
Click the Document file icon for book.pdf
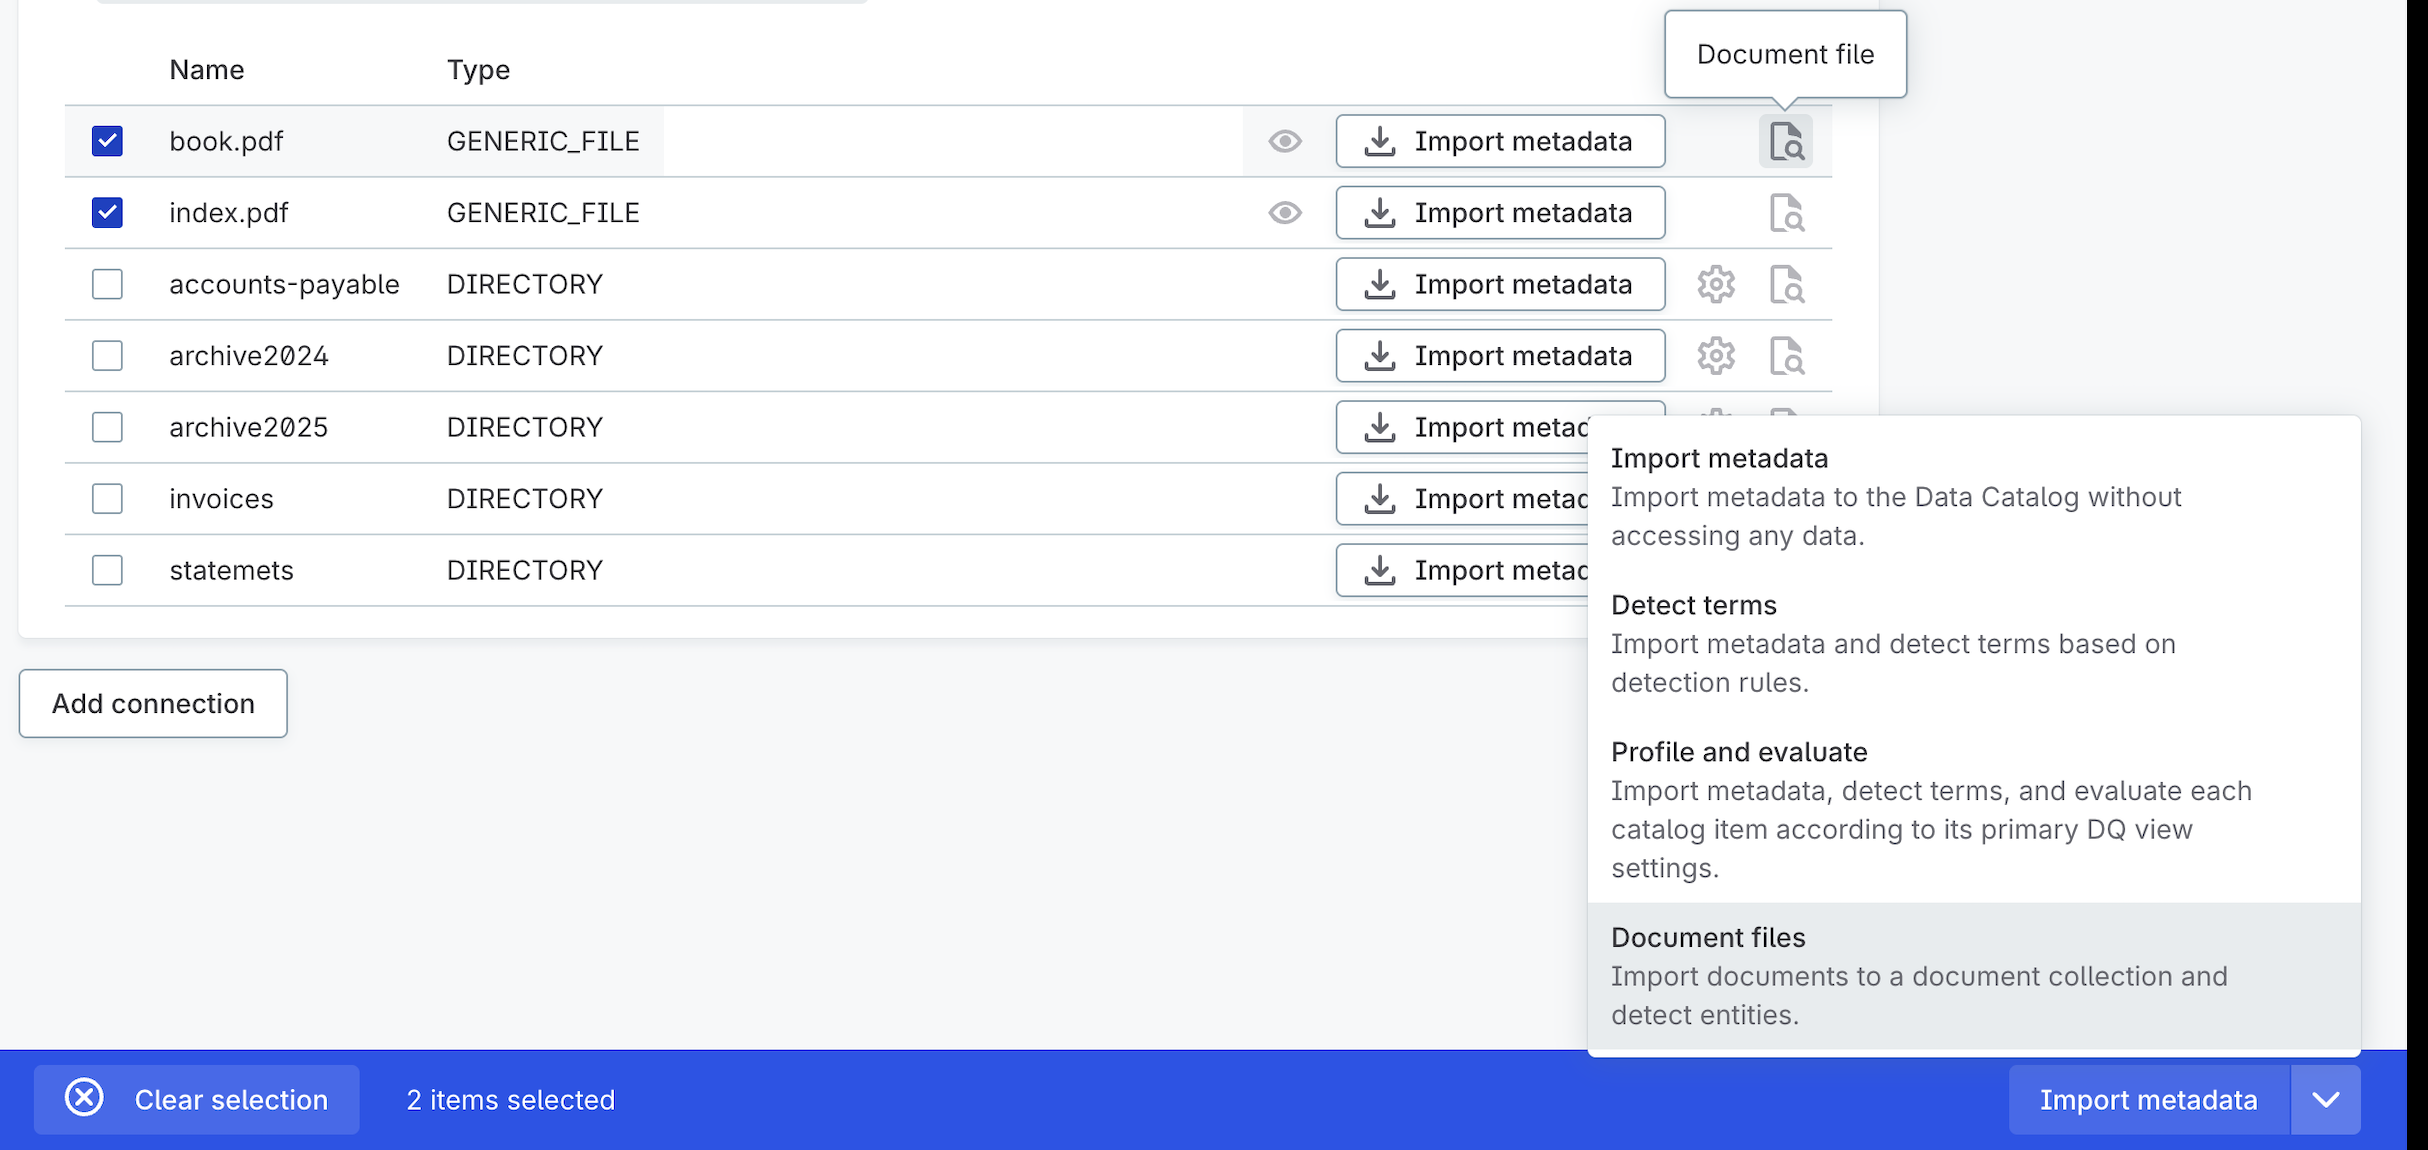1785,141
